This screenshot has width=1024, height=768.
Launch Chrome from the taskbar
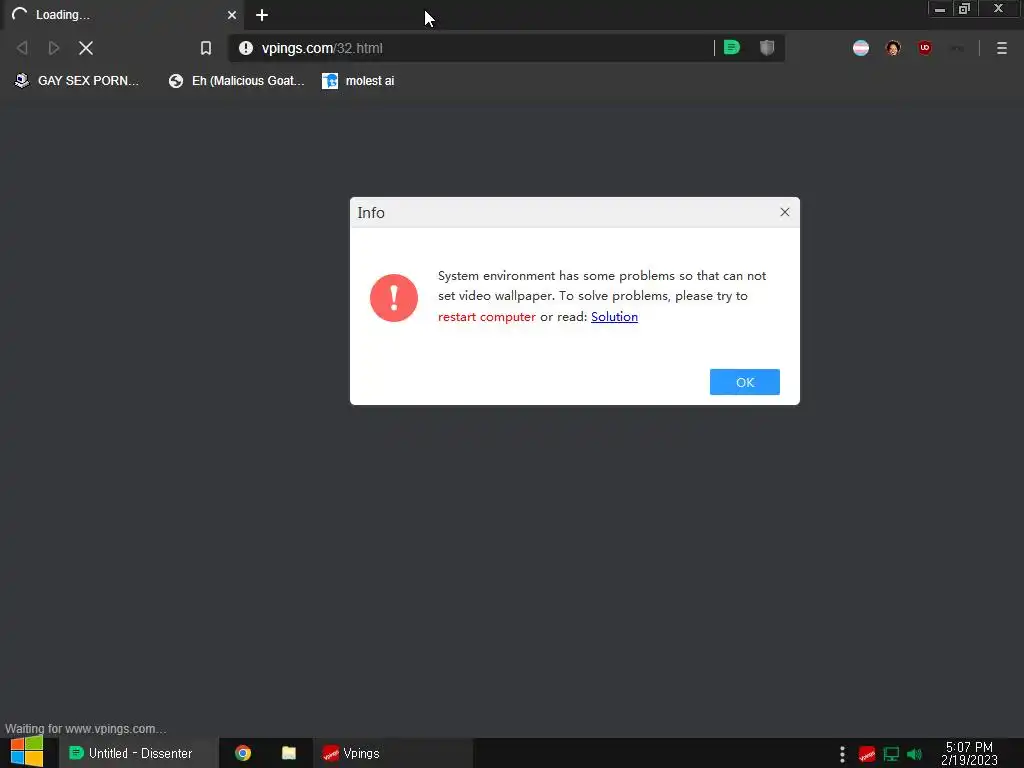tap(243, 753)
